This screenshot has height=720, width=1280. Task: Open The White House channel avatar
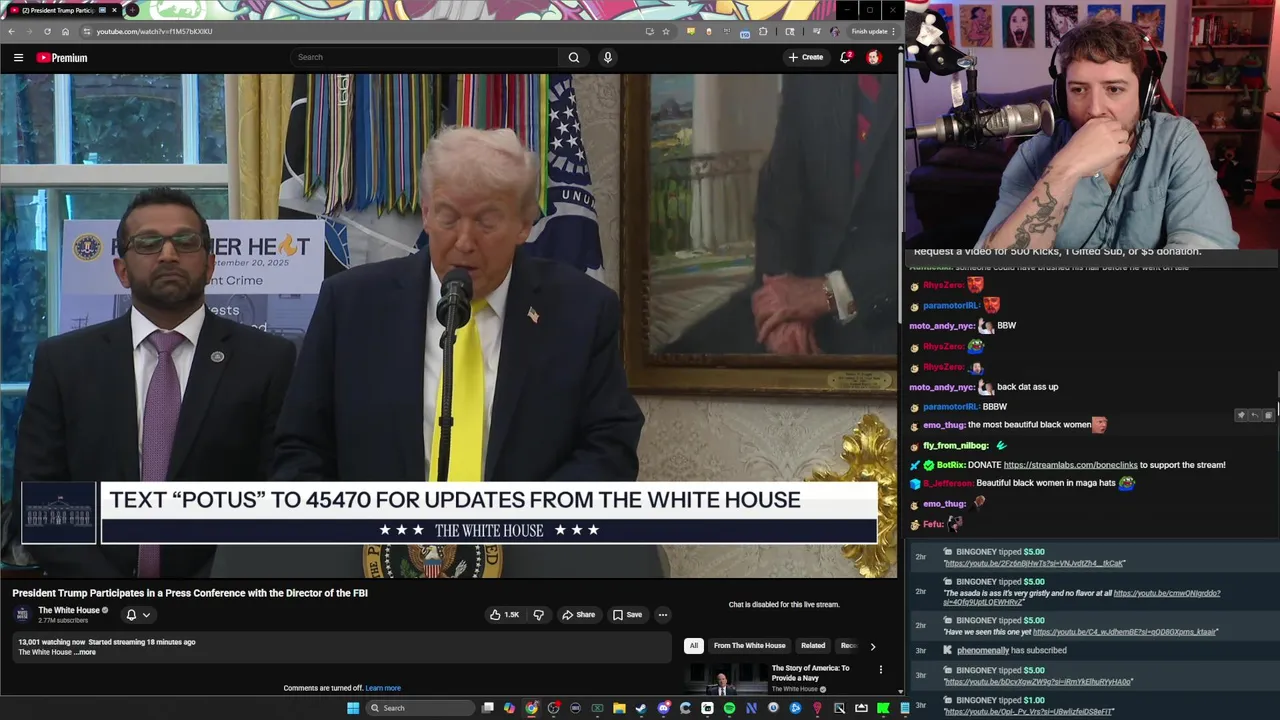[x=22, y=614]
